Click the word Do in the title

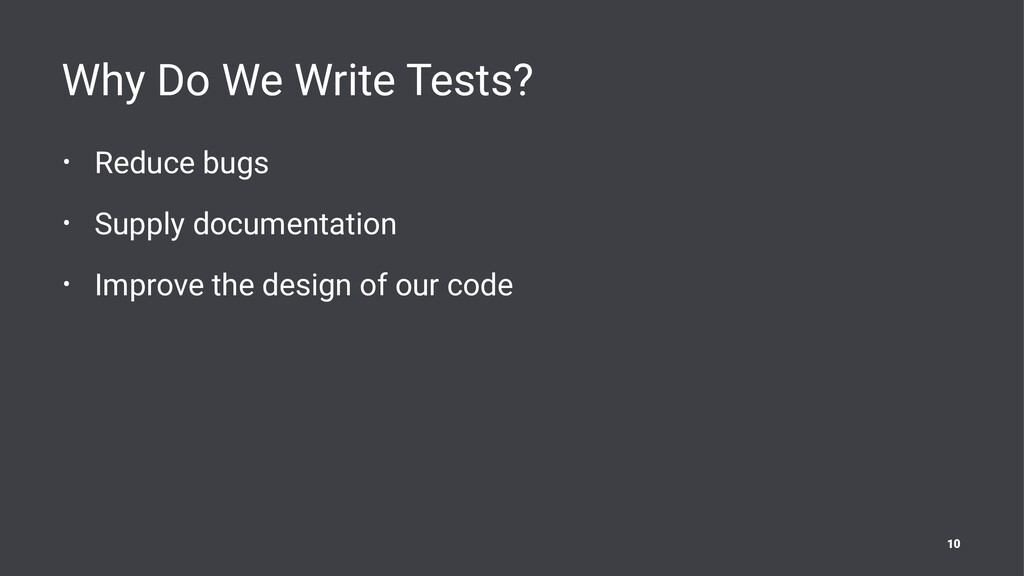point(184,80)
